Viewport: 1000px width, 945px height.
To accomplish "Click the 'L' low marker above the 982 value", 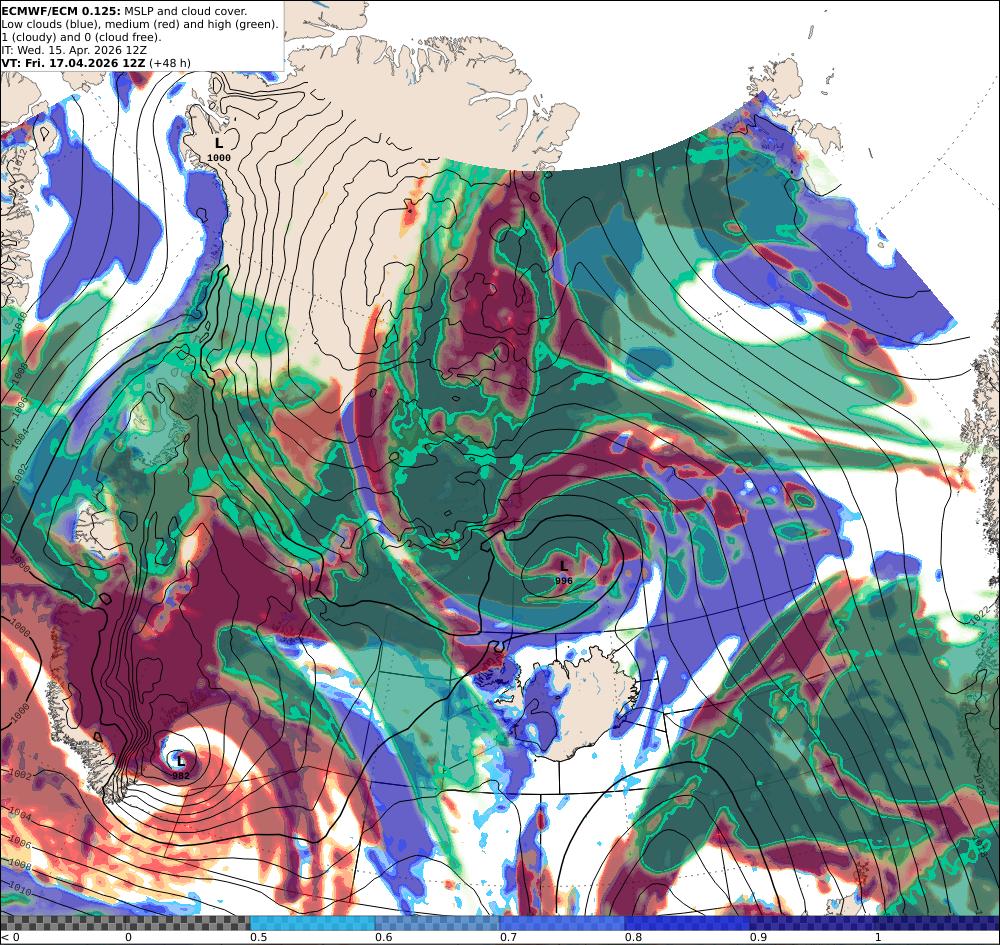I will point(180,761).
